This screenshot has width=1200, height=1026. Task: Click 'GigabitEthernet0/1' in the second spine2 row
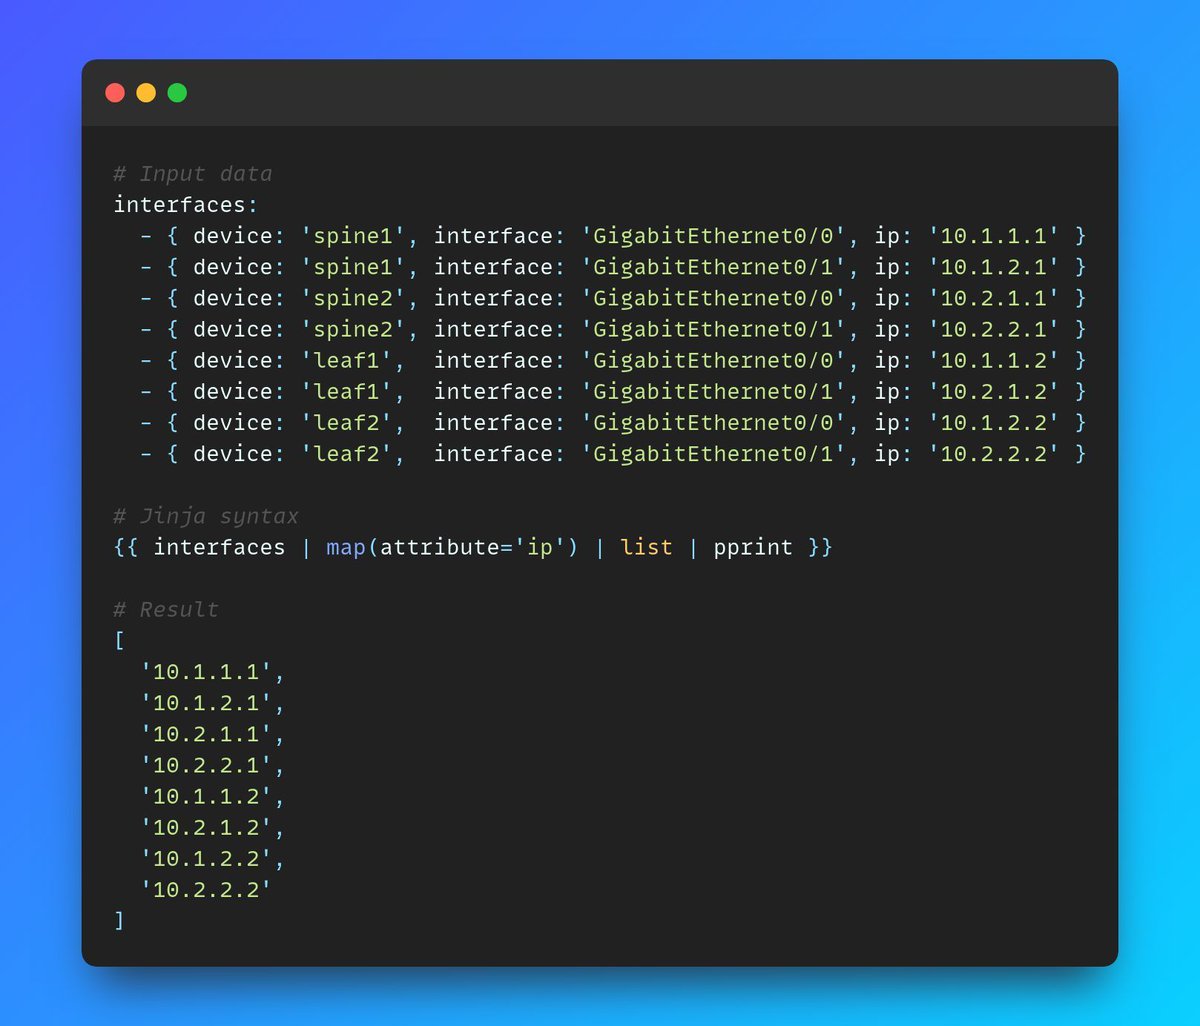[x=714, y=329]
